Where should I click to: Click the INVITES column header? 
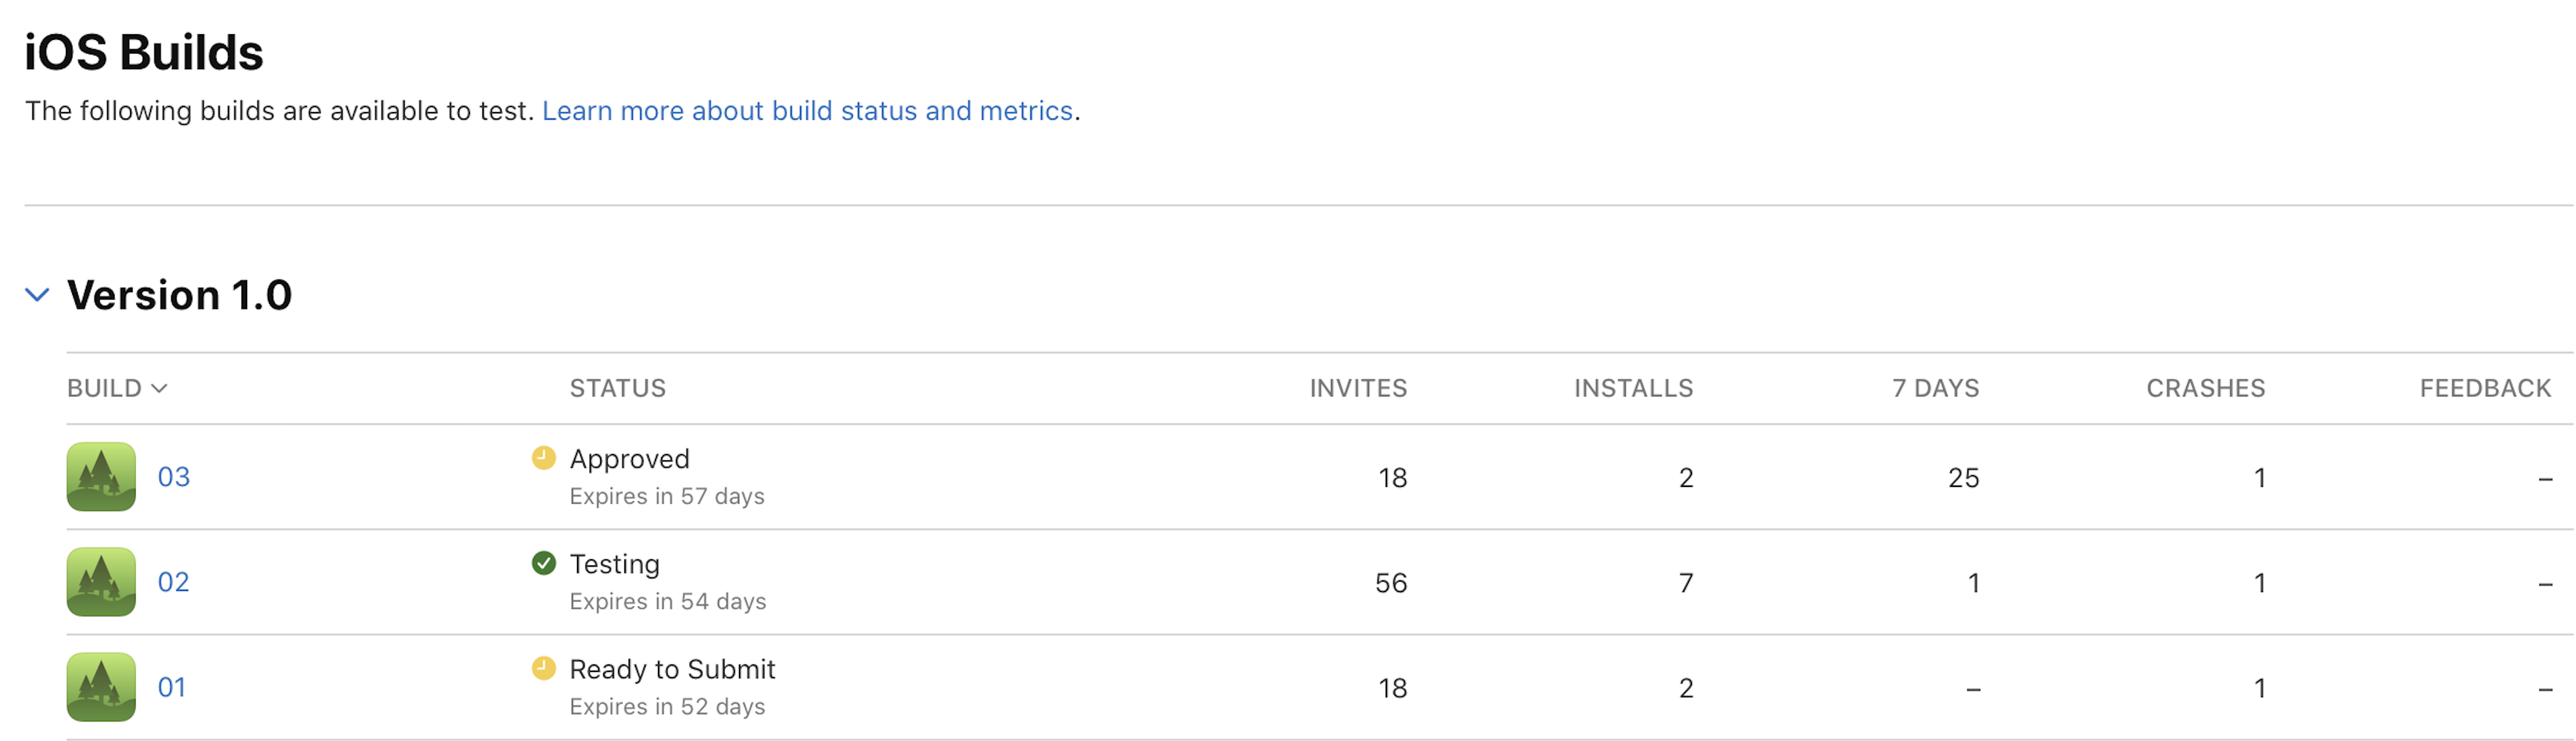click(1358, 388)
